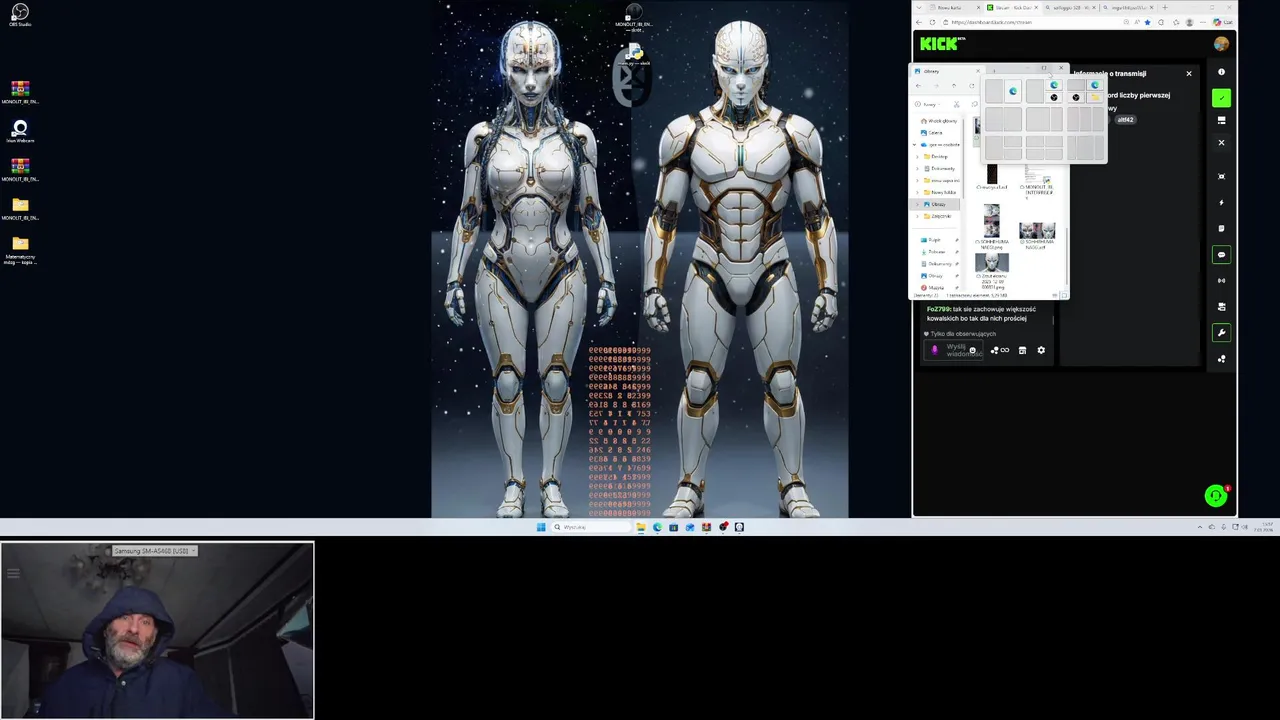The height and width of the screenshot is (720, 1280).
Task: Select Wróć główny in Explorer sidebar
Action: tap(938, 120)
